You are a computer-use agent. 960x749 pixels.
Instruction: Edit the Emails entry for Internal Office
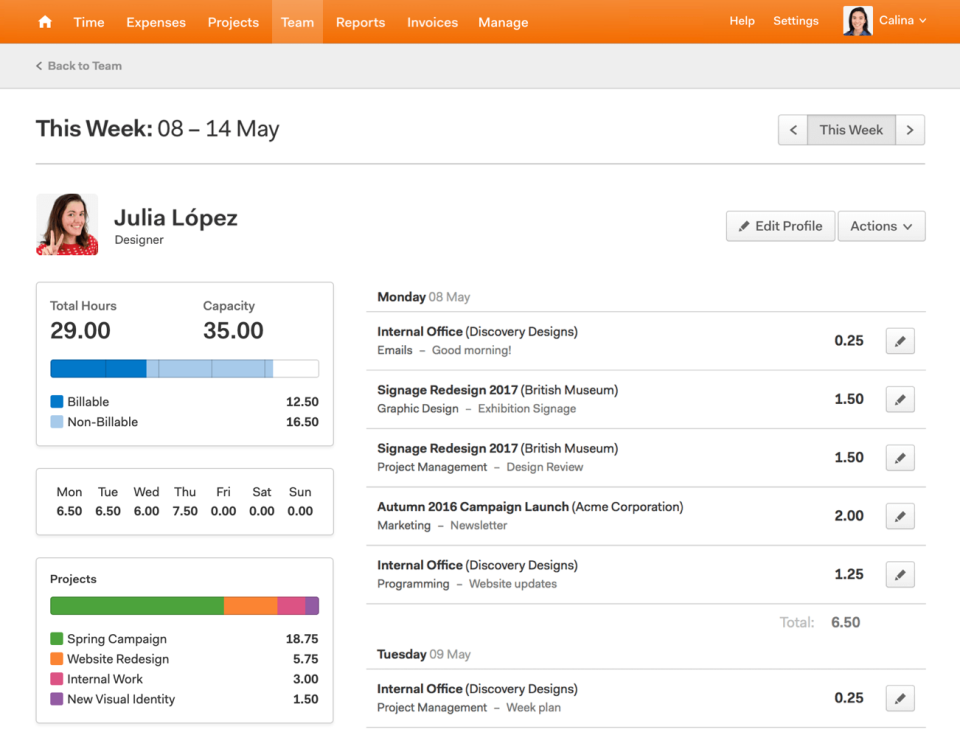point(899,340)
